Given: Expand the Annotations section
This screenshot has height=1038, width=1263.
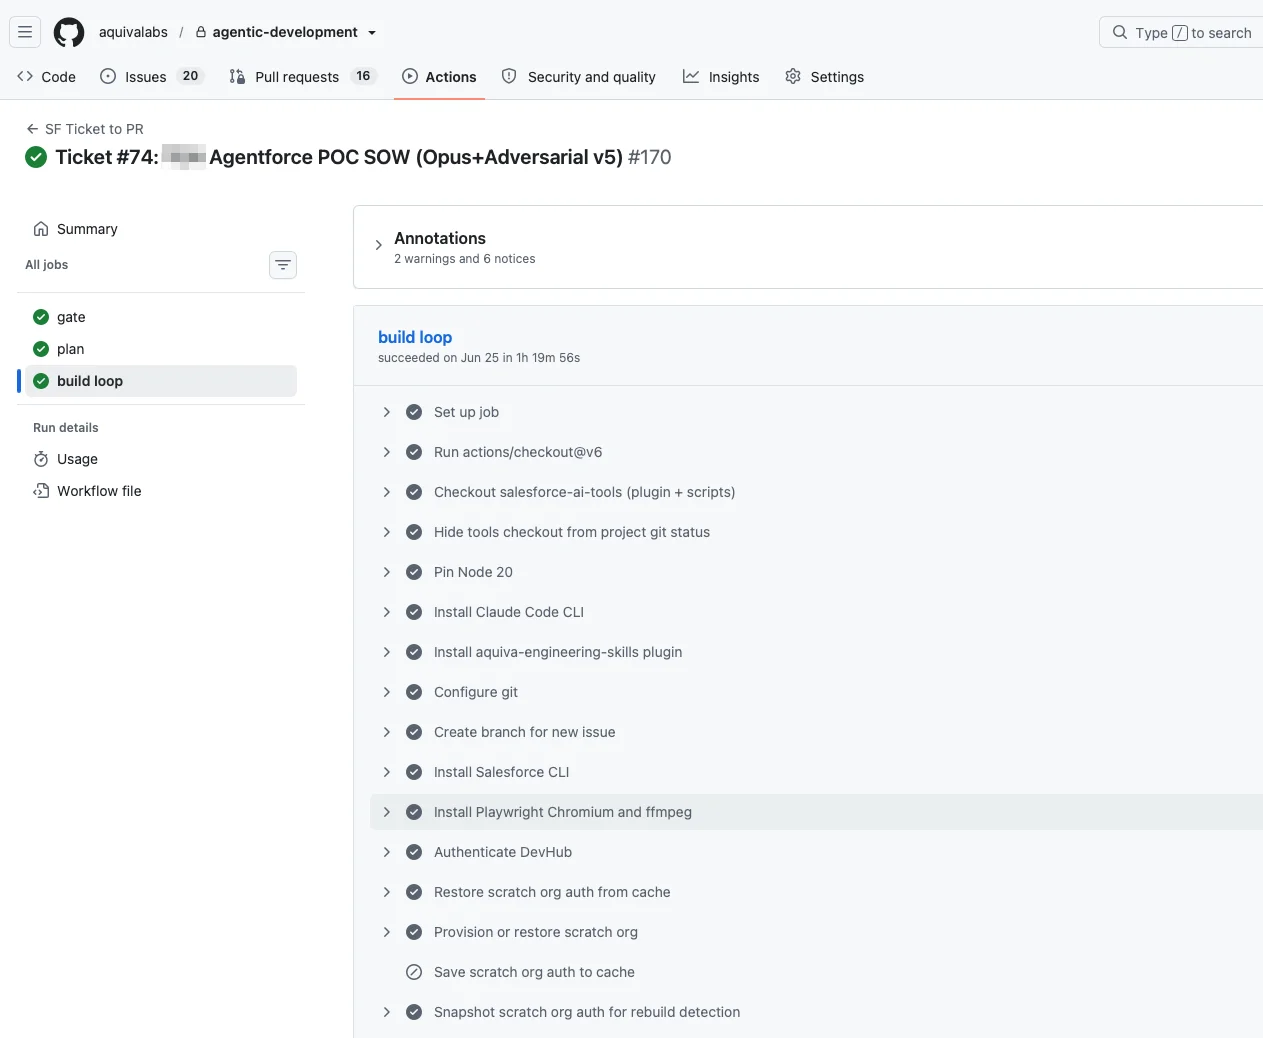Looking at the screenshot, I should pos(378,245).
